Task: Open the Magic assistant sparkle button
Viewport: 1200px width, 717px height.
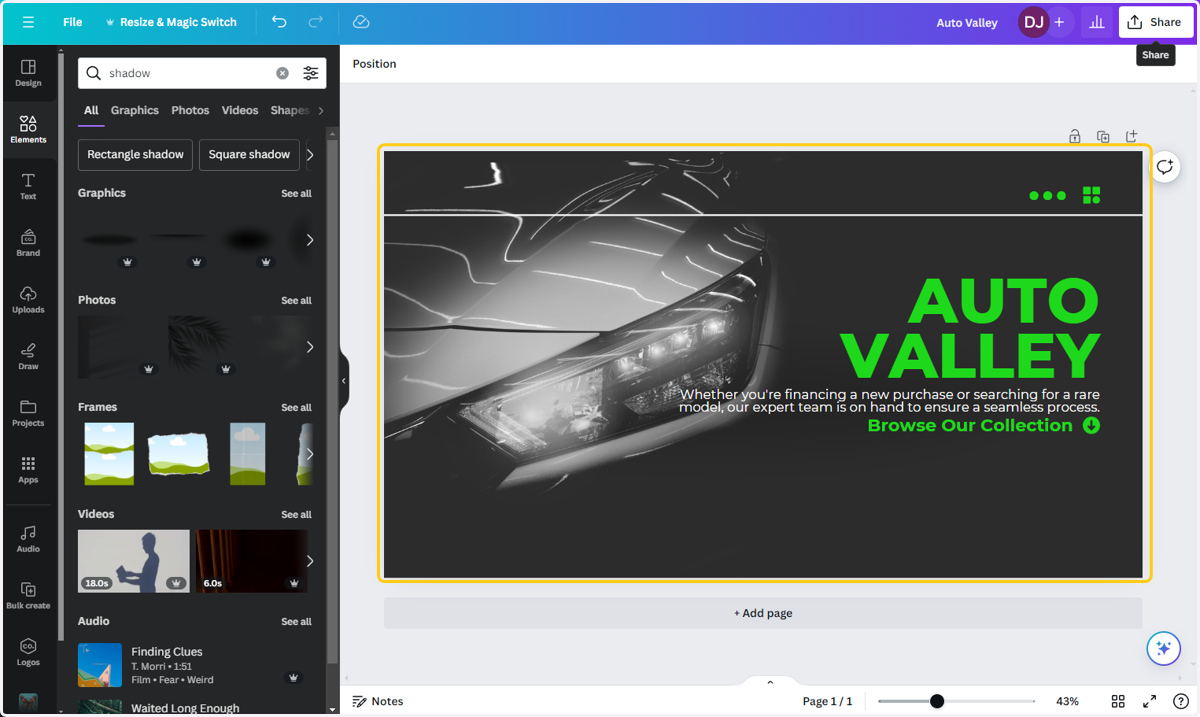Action: pyautogui.click(x=1163, y=648)
